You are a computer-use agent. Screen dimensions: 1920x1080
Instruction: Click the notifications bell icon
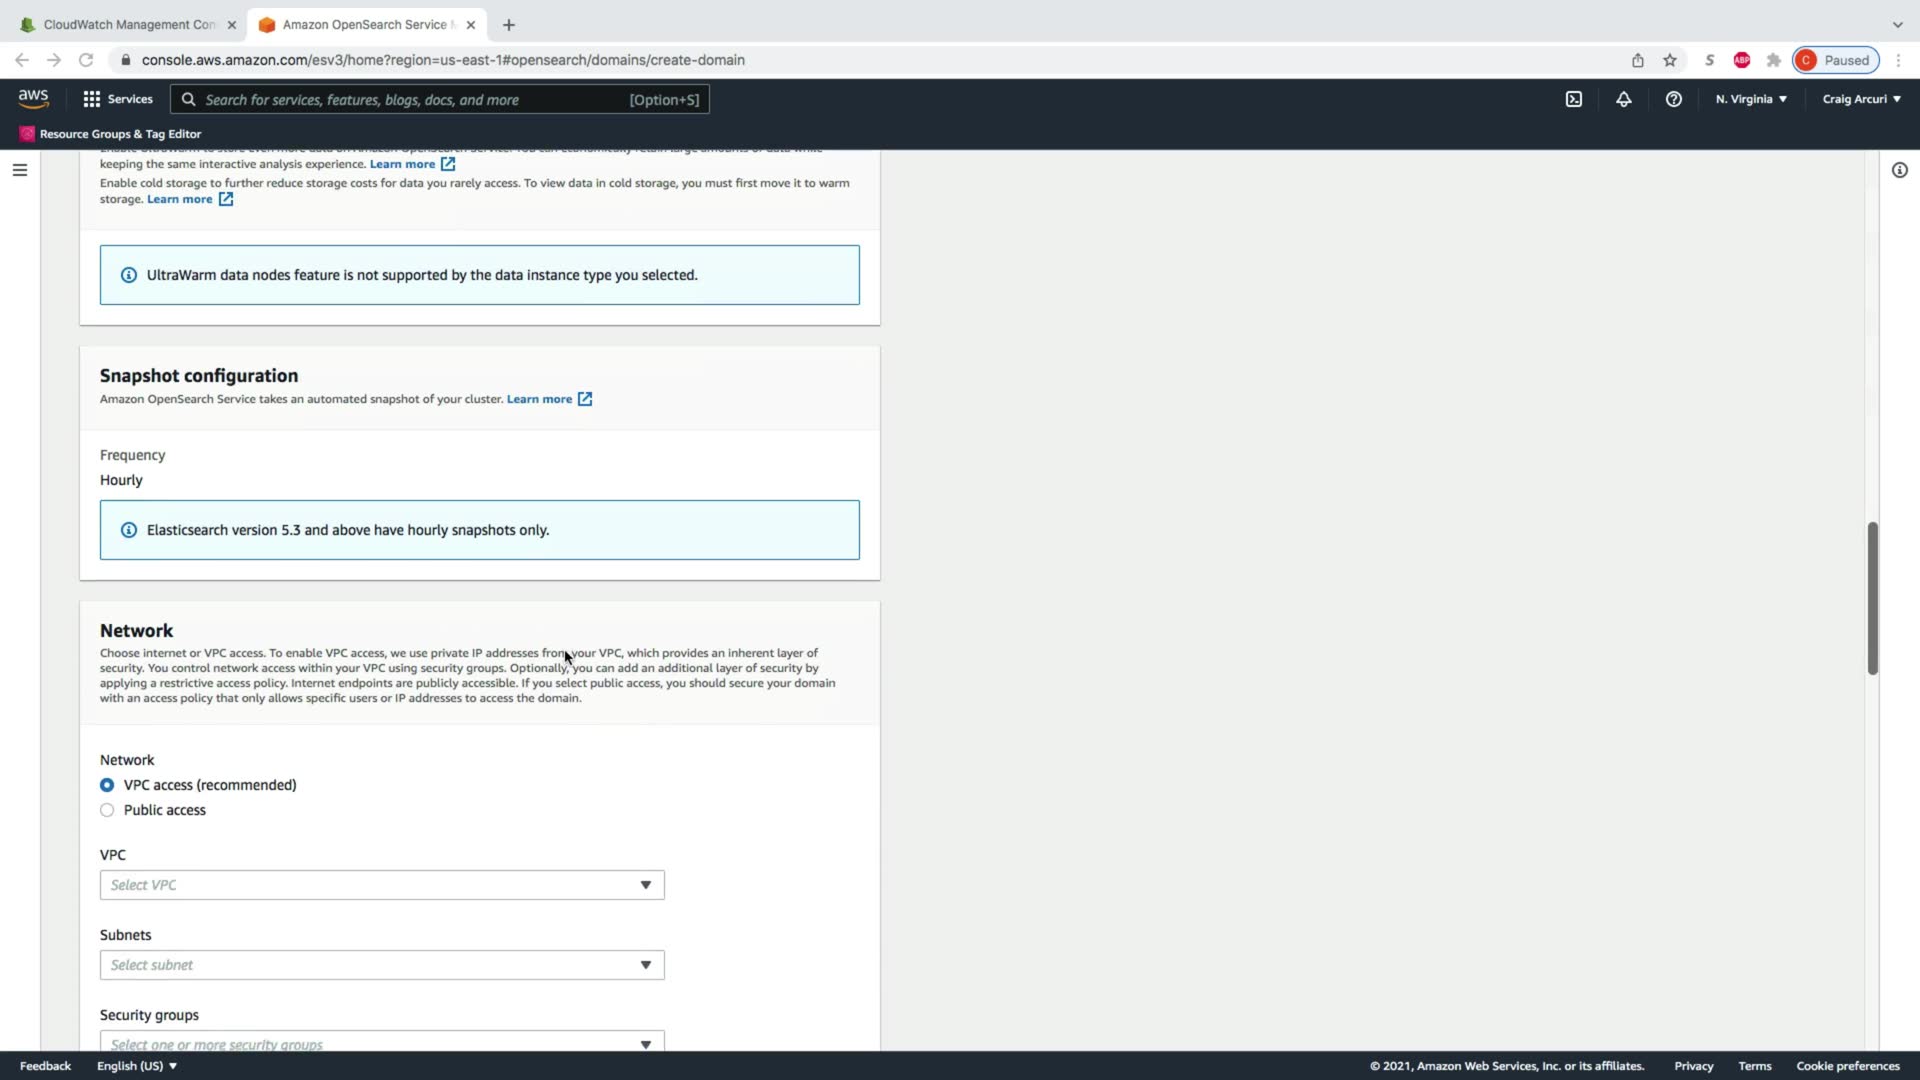(x=1623, y=99)
